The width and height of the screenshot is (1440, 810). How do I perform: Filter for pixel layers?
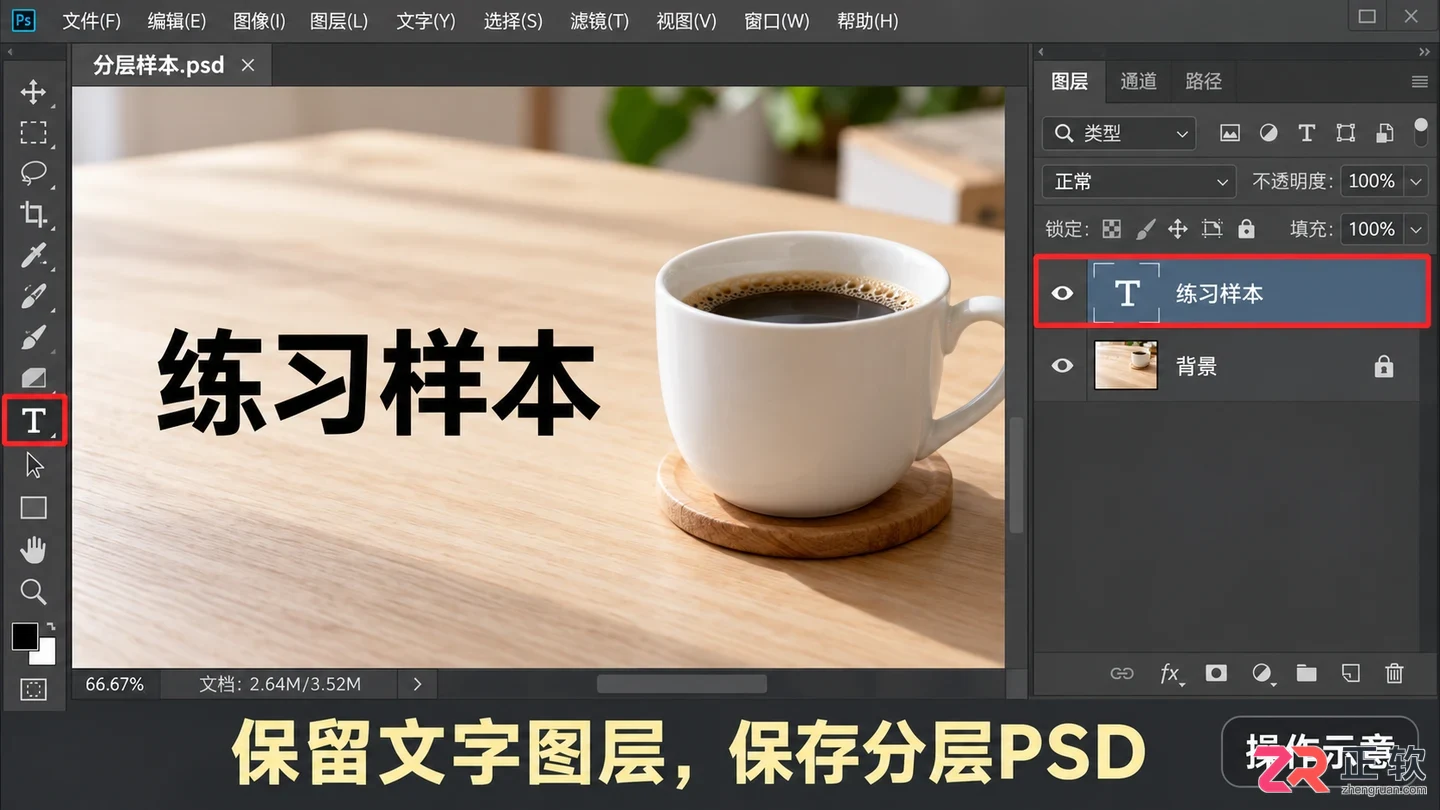pyautogui.click(x=1230, y=133)
